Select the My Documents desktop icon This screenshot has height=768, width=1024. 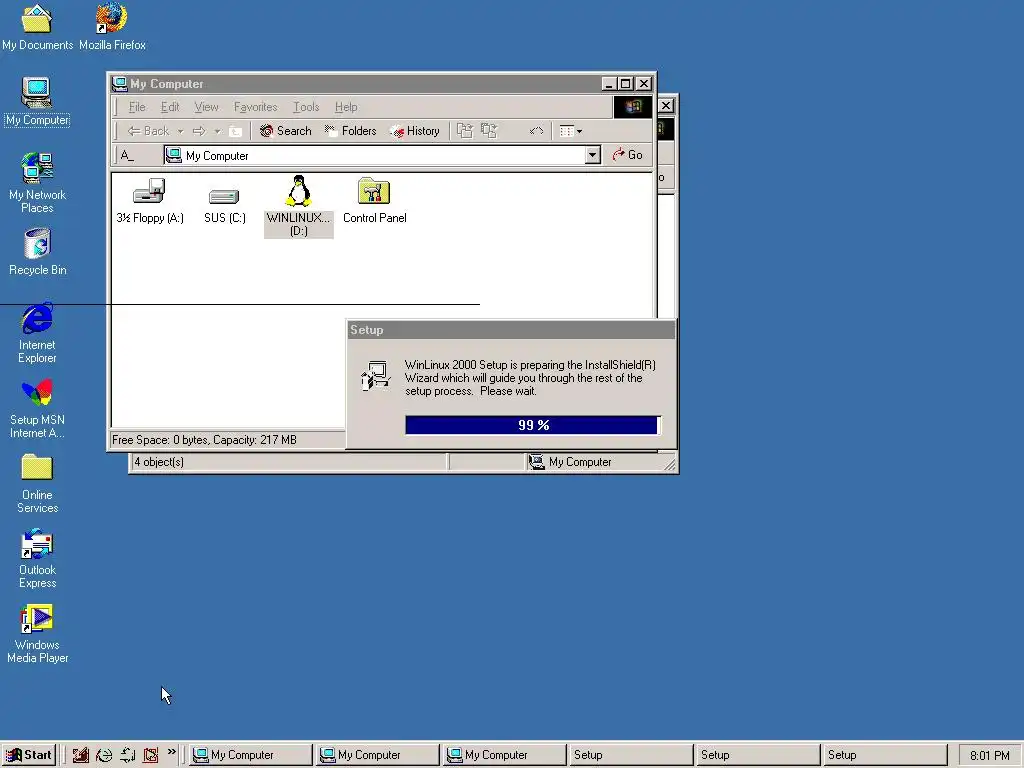click(37, 19)
